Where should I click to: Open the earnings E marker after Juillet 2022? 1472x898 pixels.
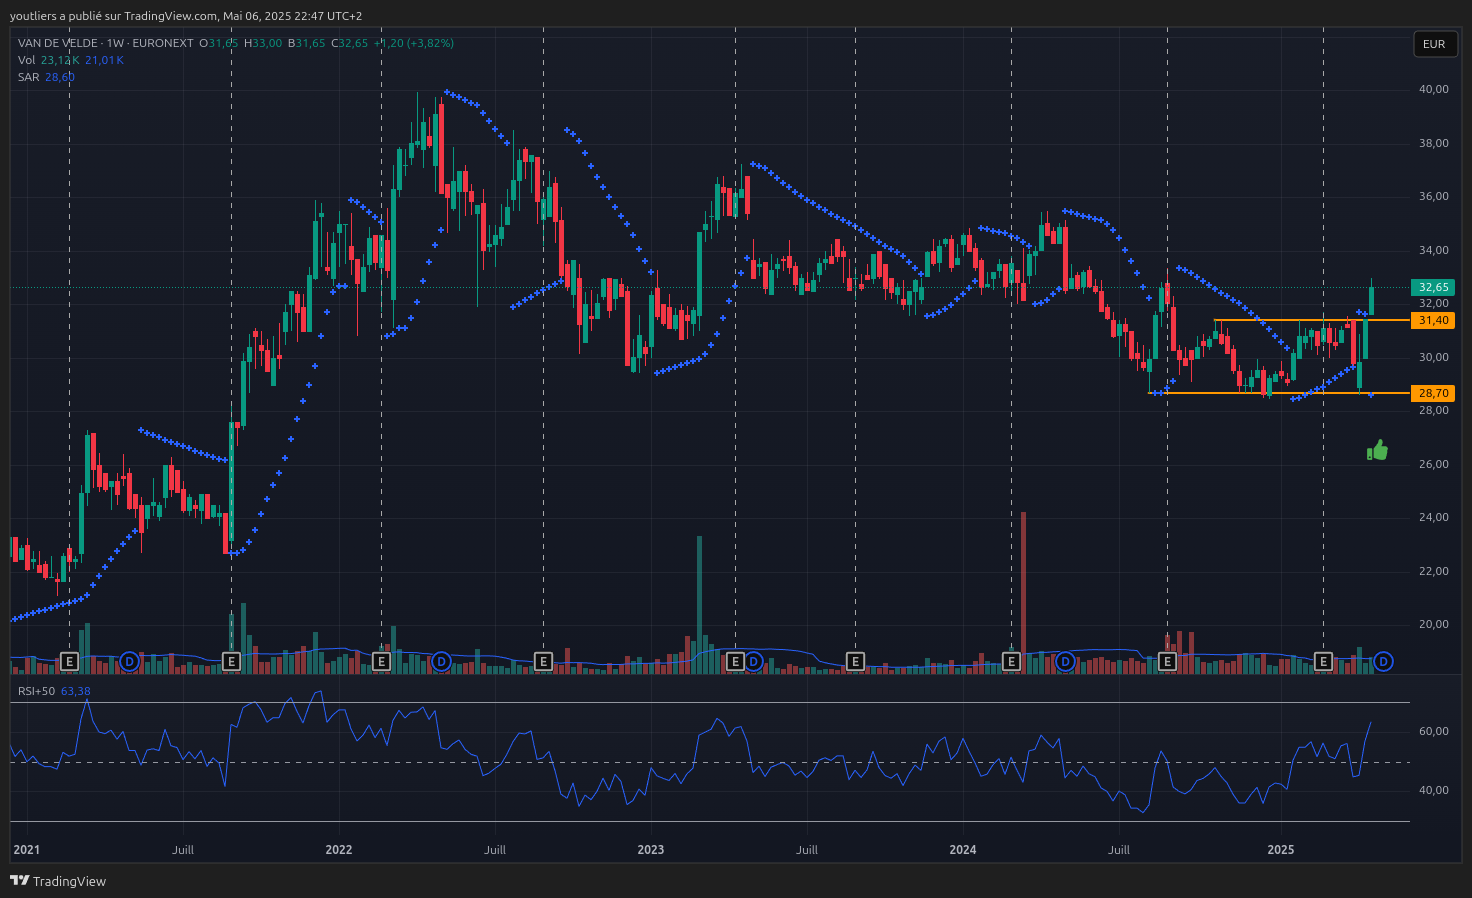click(543, 661)
